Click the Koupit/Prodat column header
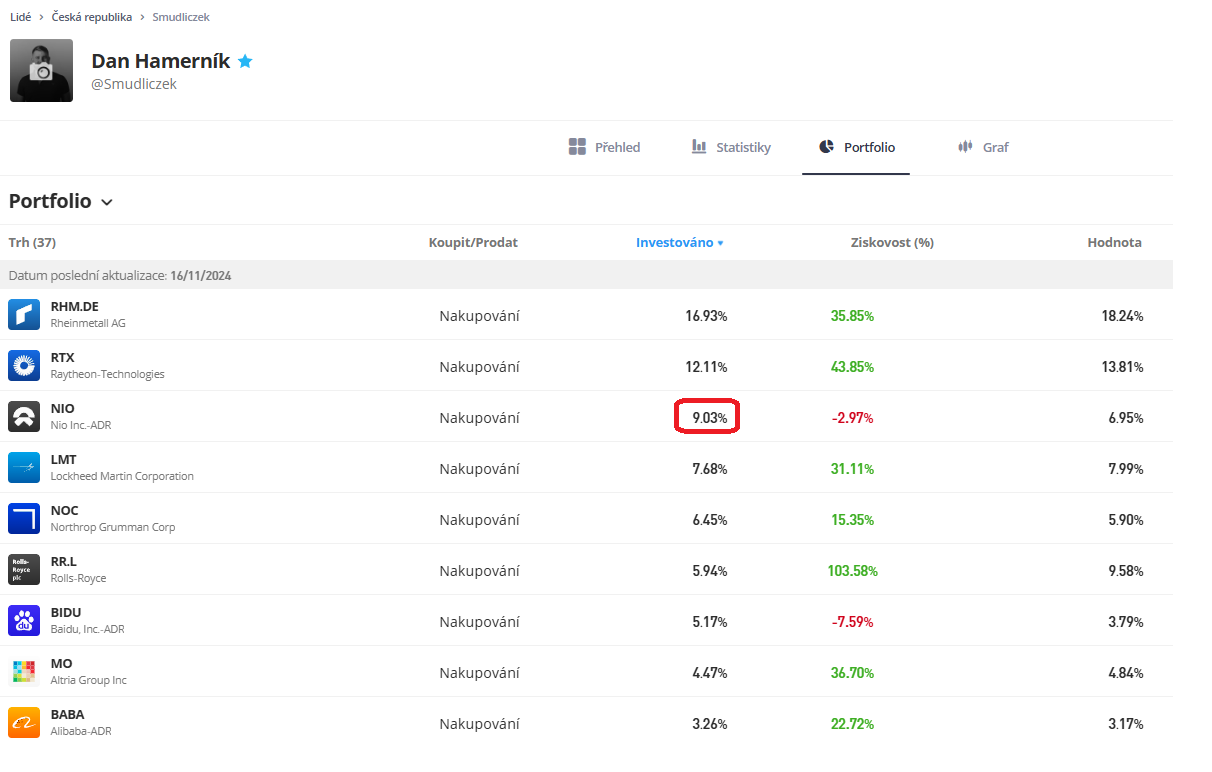 [473, 242]
